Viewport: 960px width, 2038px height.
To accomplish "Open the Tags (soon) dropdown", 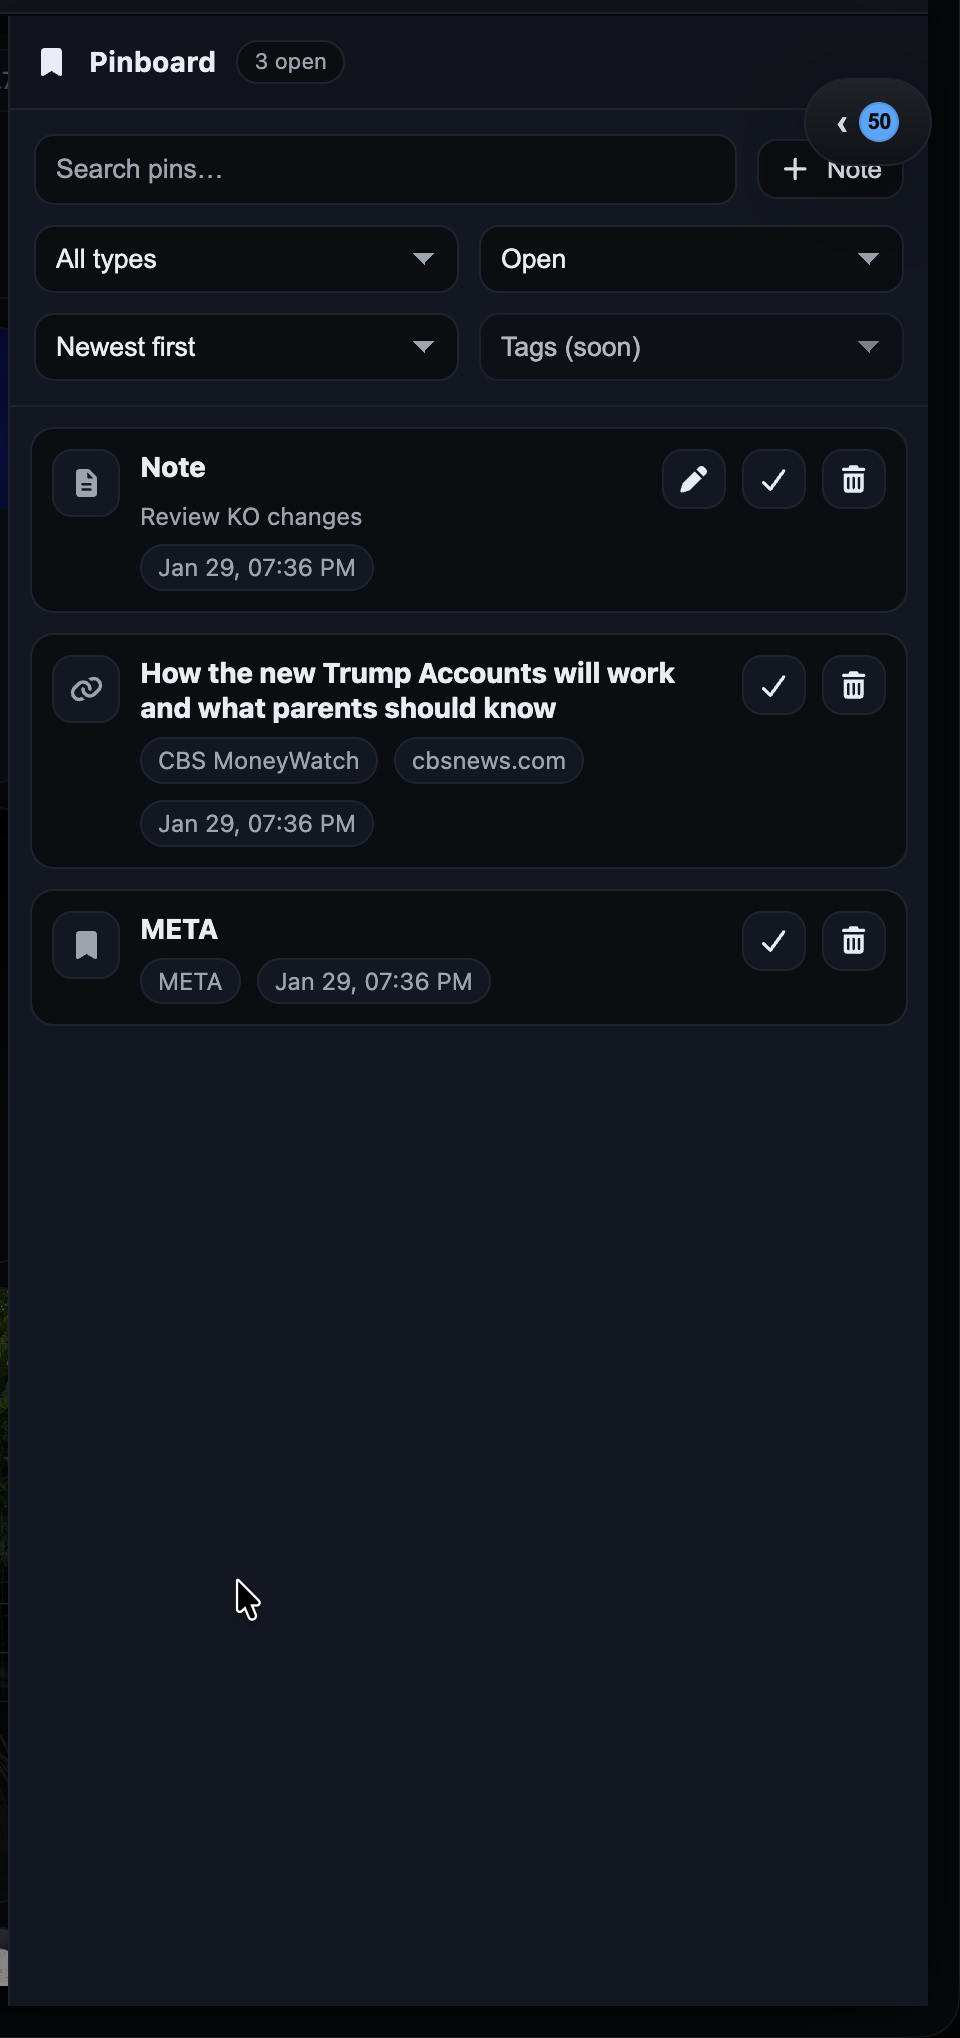I will pos(691,347).
